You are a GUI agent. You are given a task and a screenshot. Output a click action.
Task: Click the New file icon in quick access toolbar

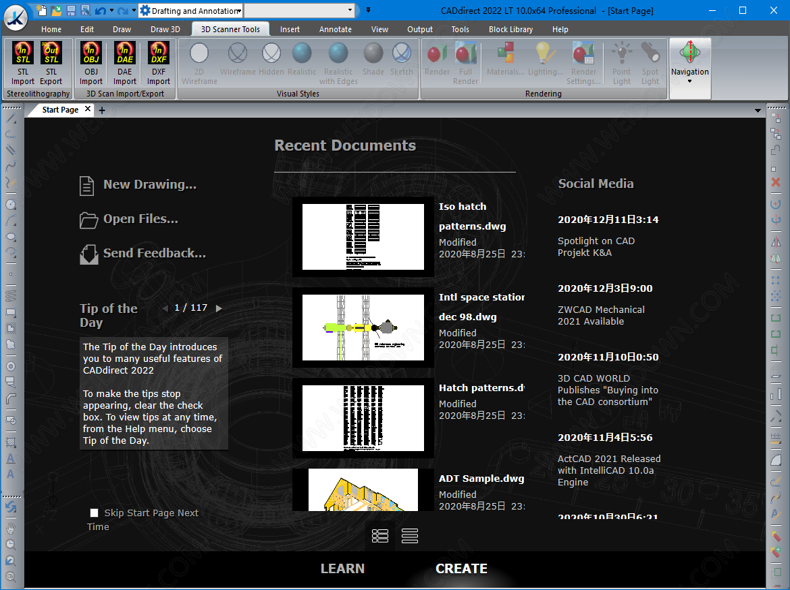[43, 11]
